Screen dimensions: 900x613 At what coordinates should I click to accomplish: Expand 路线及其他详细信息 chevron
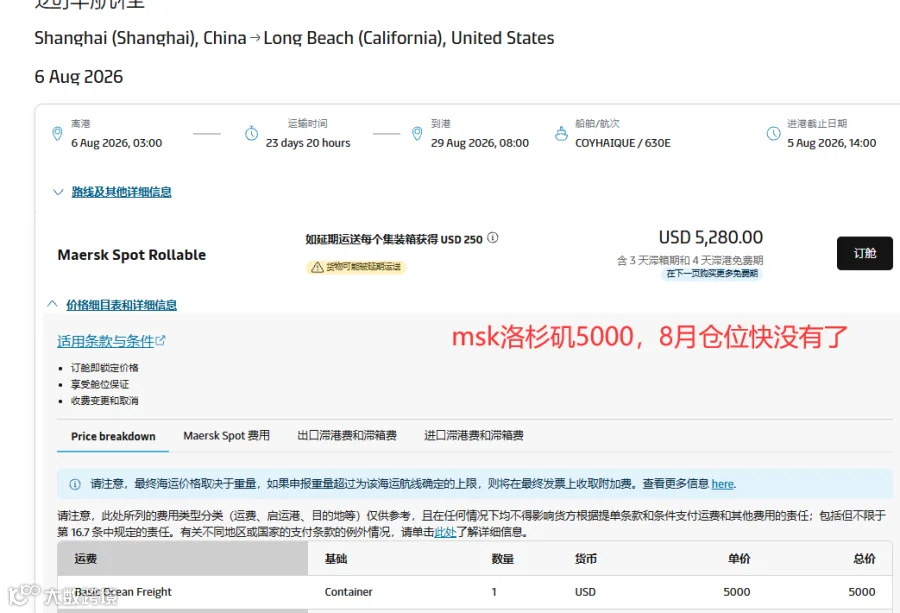pyautogui.click(x=58, y=192)
